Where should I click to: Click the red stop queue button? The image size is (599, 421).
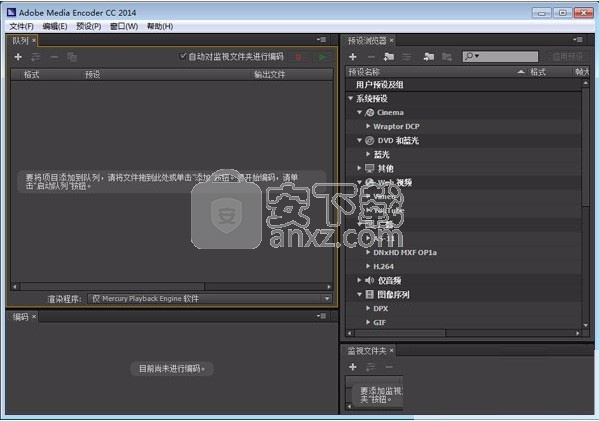(299, 57)
